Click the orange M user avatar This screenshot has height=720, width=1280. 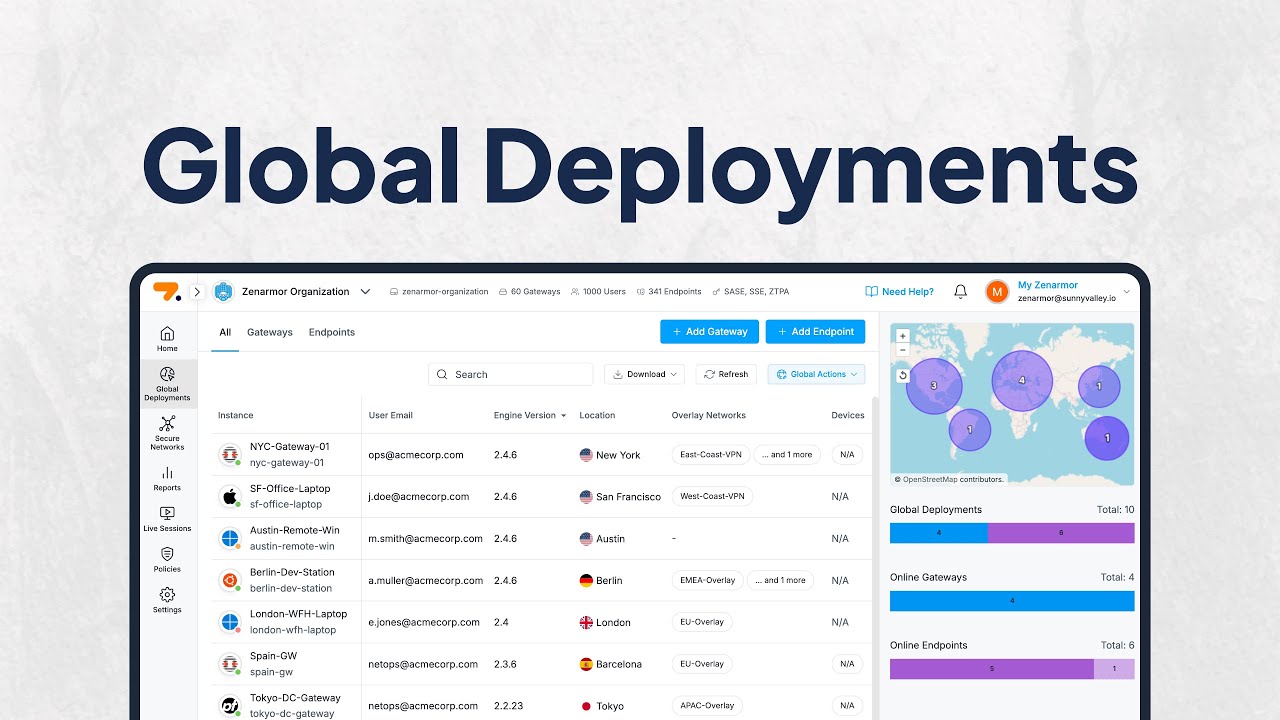click(997, 291)
